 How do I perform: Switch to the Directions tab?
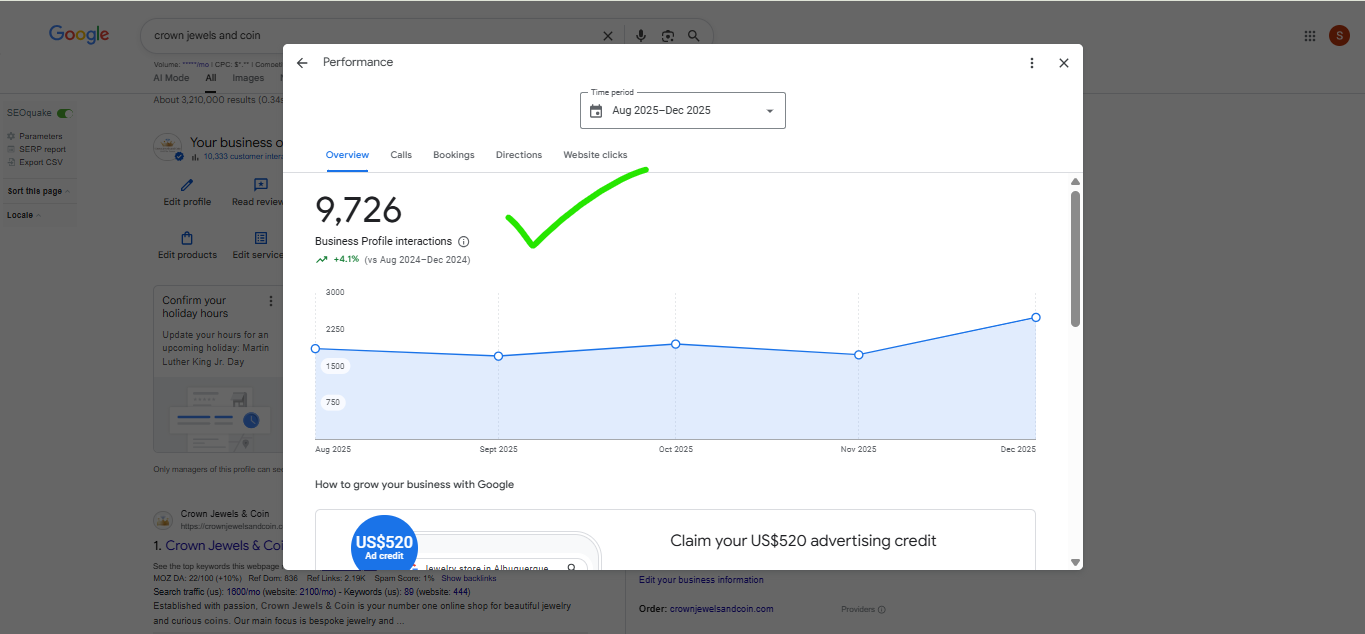click(519, 155)
